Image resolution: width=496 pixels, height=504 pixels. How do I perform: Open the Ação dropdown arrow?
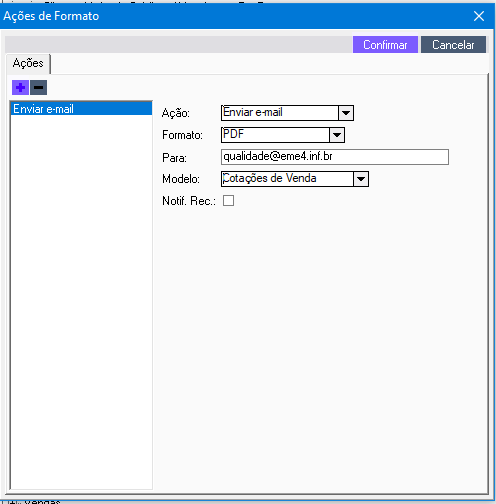pyautogui.click(x=346, y=113)
